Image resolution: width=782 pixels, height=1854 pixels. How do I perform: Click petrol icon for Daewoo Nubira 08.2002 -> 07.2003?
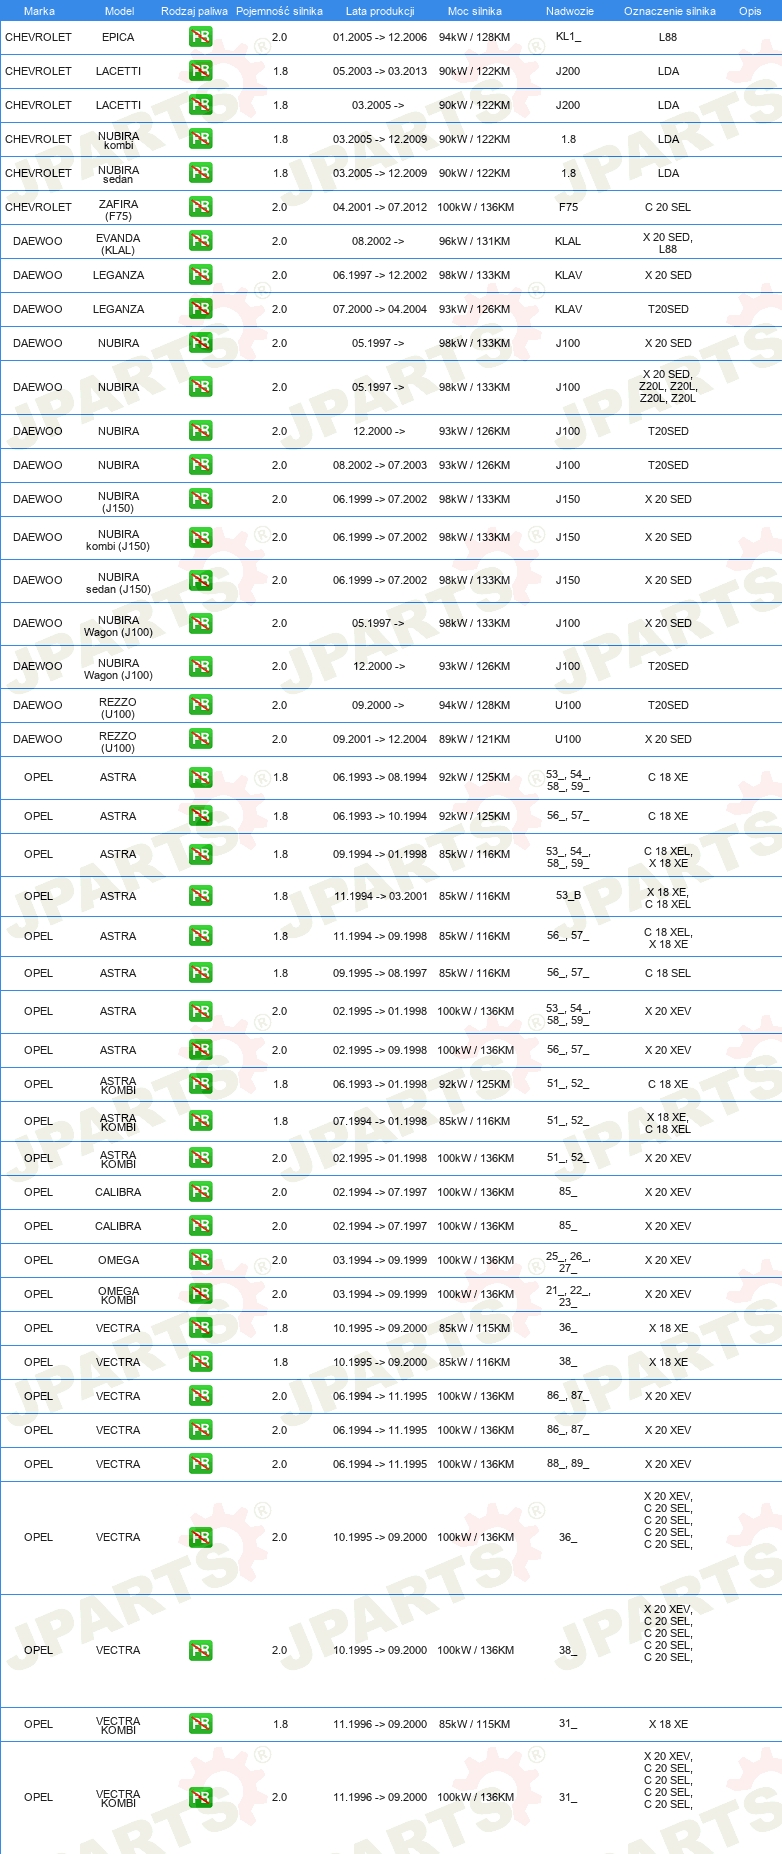(200, 465)
